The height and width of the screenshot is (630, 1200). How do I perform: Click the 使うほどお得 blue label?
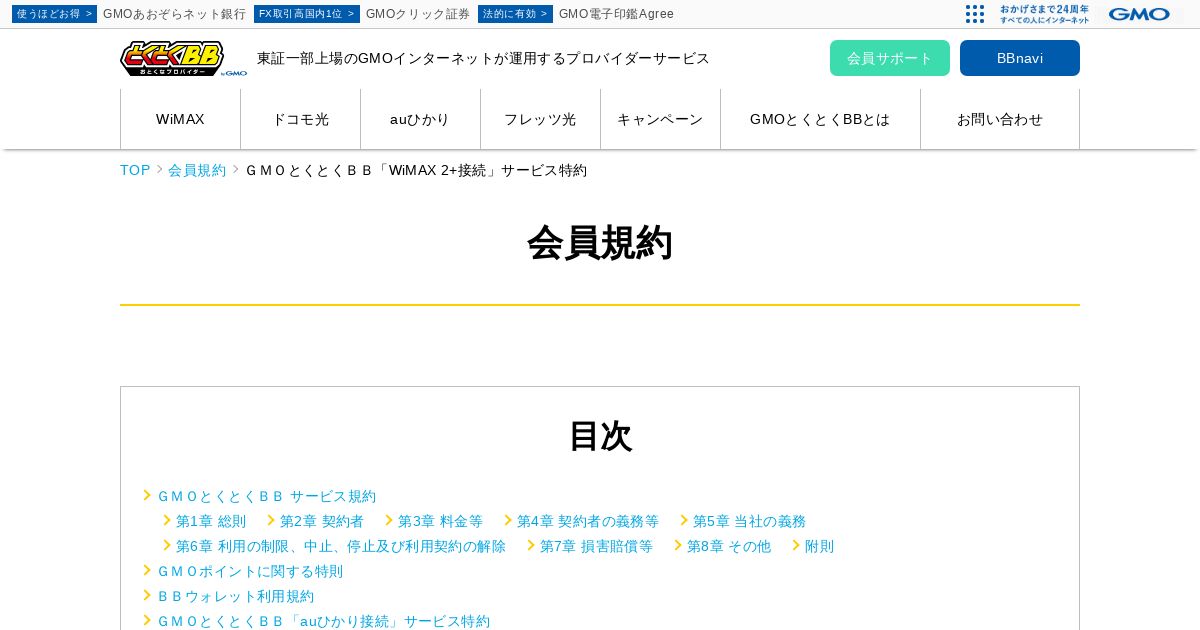tap(54, 14)
